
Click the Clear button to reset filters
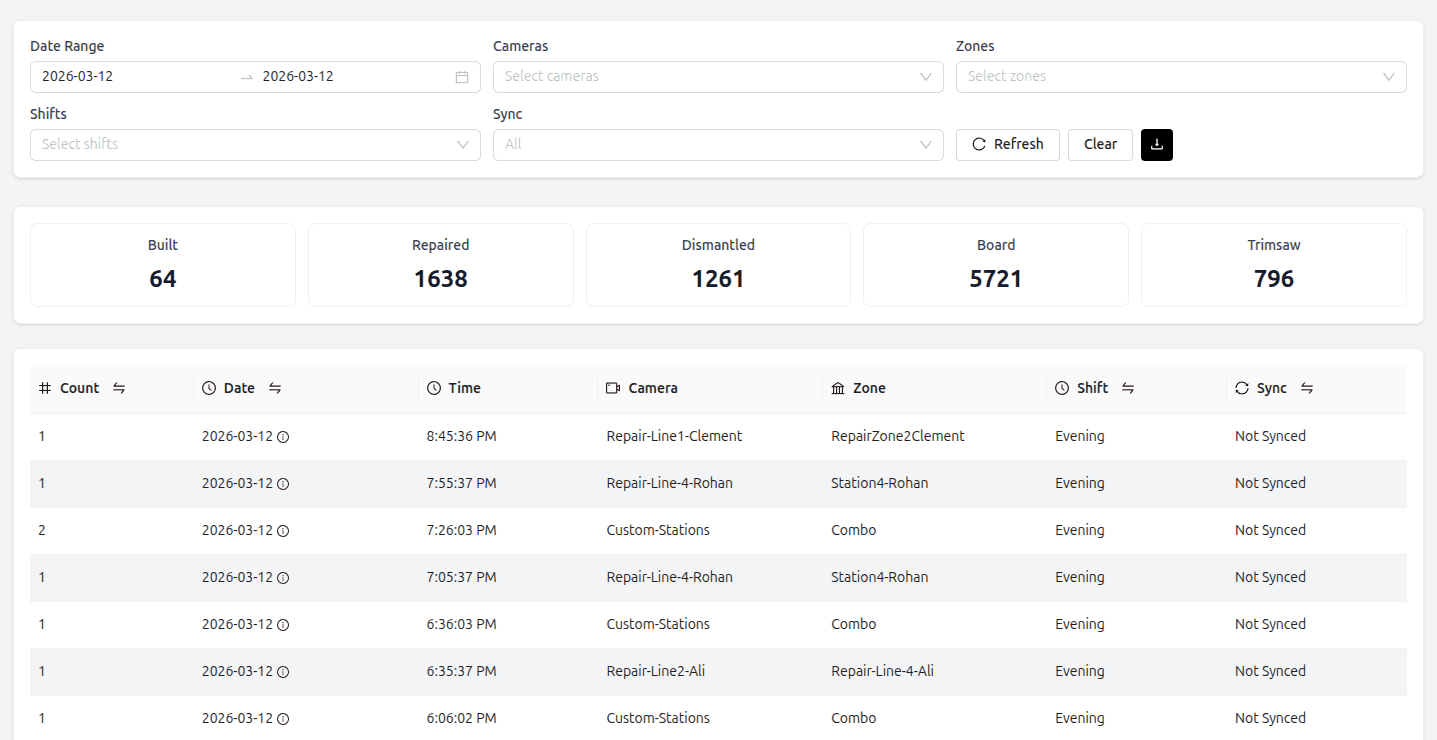point(1100,144)
